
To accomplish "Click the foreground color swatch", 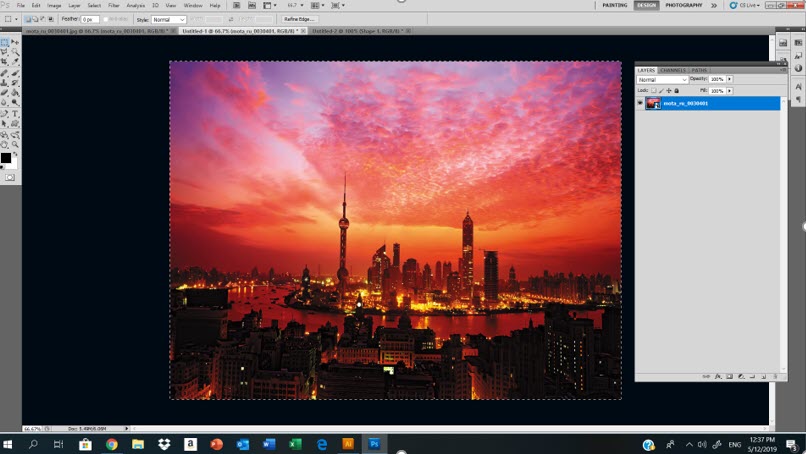I will tap(6, 158).
